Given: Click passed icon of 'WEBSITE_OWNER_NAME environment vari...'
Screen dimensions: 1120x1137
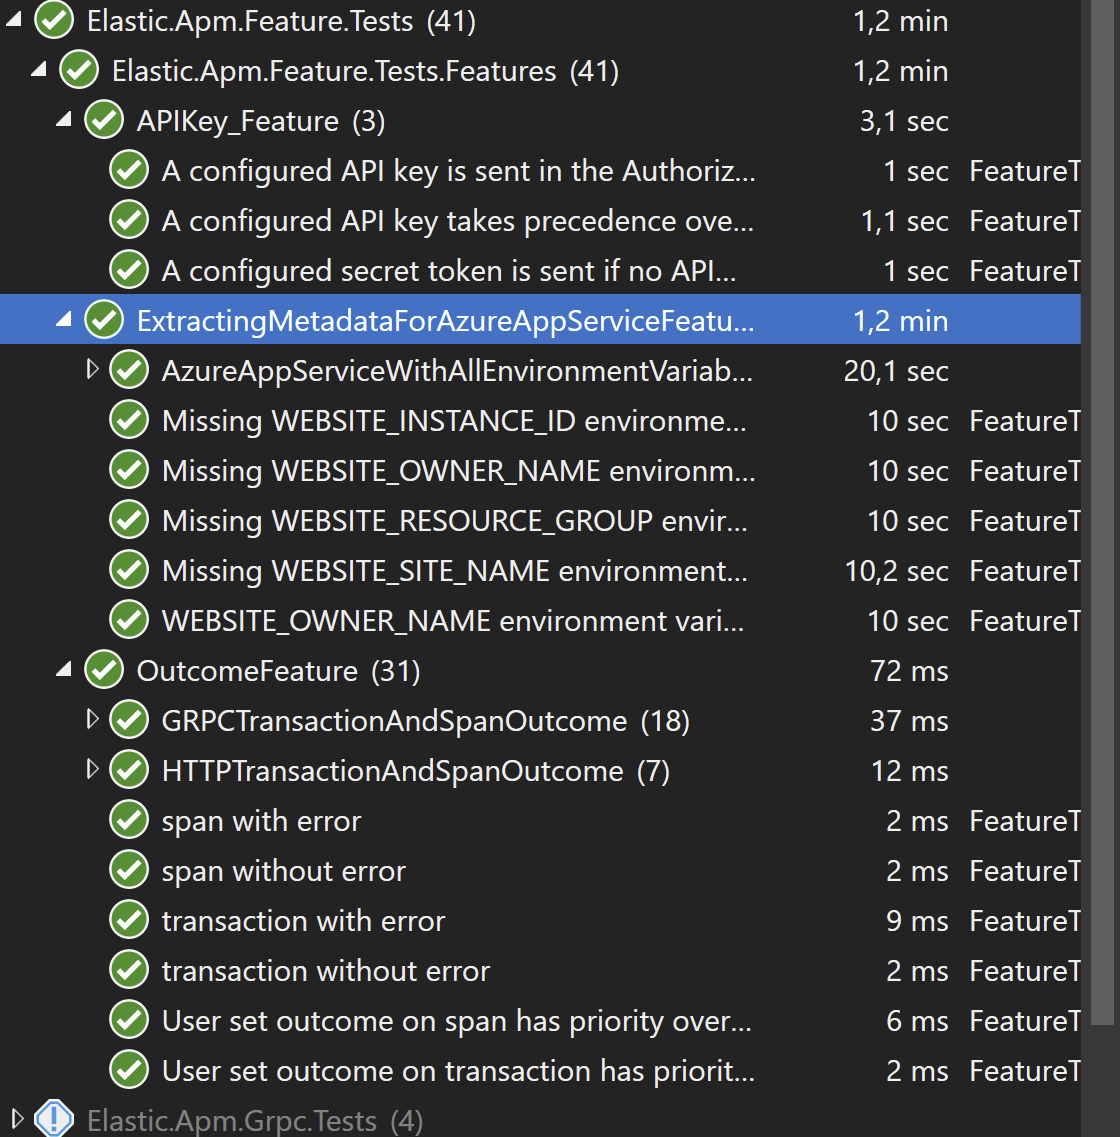Looking at the screenshot, I should point(129,621).
